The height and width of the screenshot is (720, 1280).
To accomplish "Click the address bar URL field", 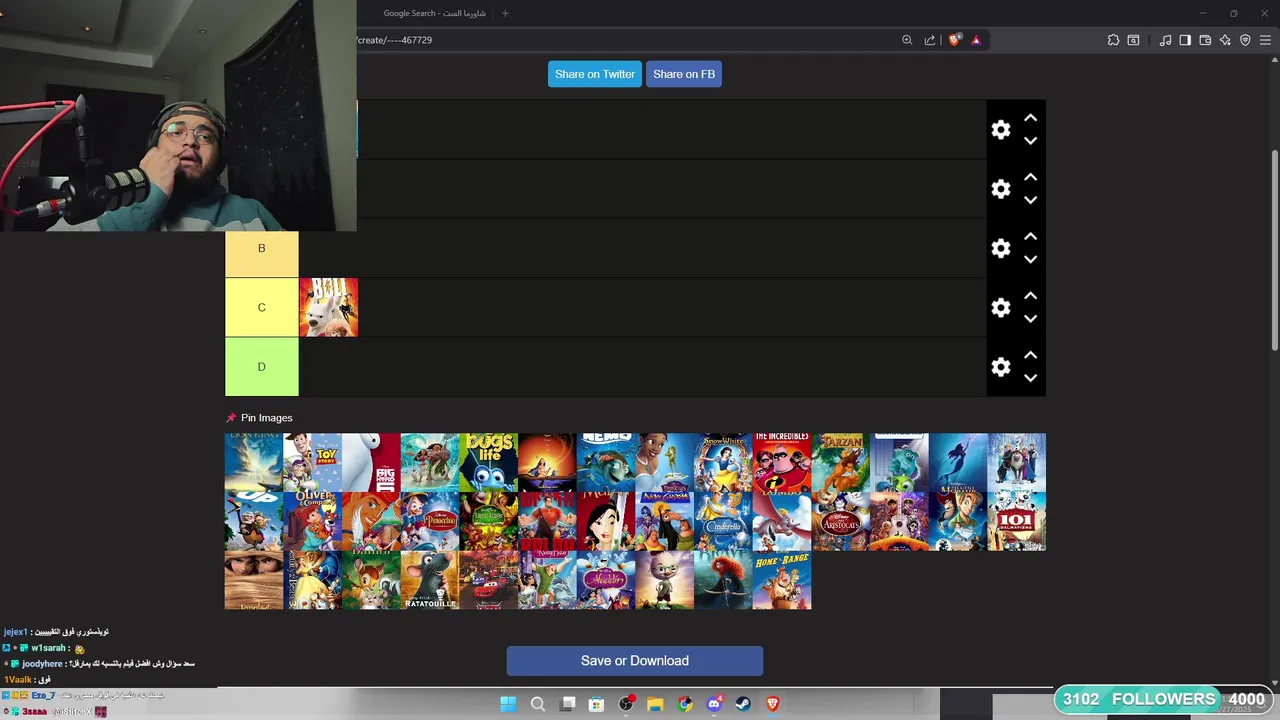I will pyautogui.click(x=625, y=40).
